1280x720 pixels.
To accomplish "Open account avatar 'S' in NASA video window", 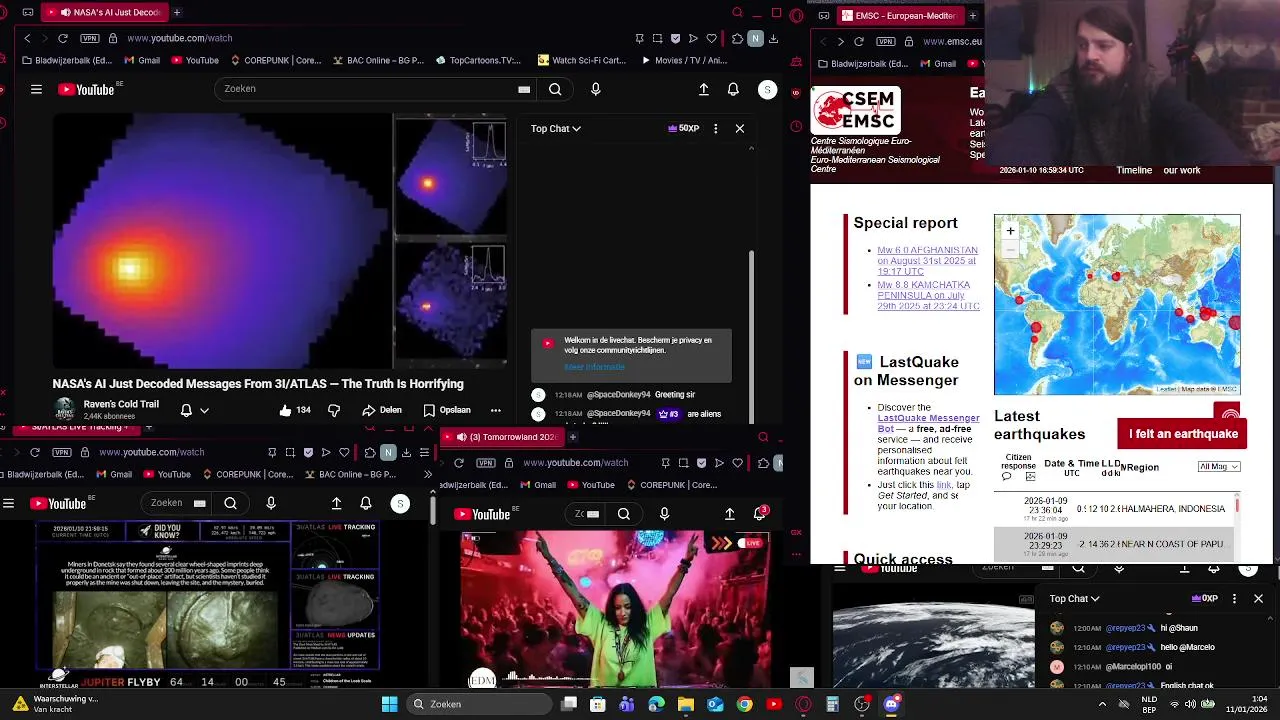I will 767,89.
